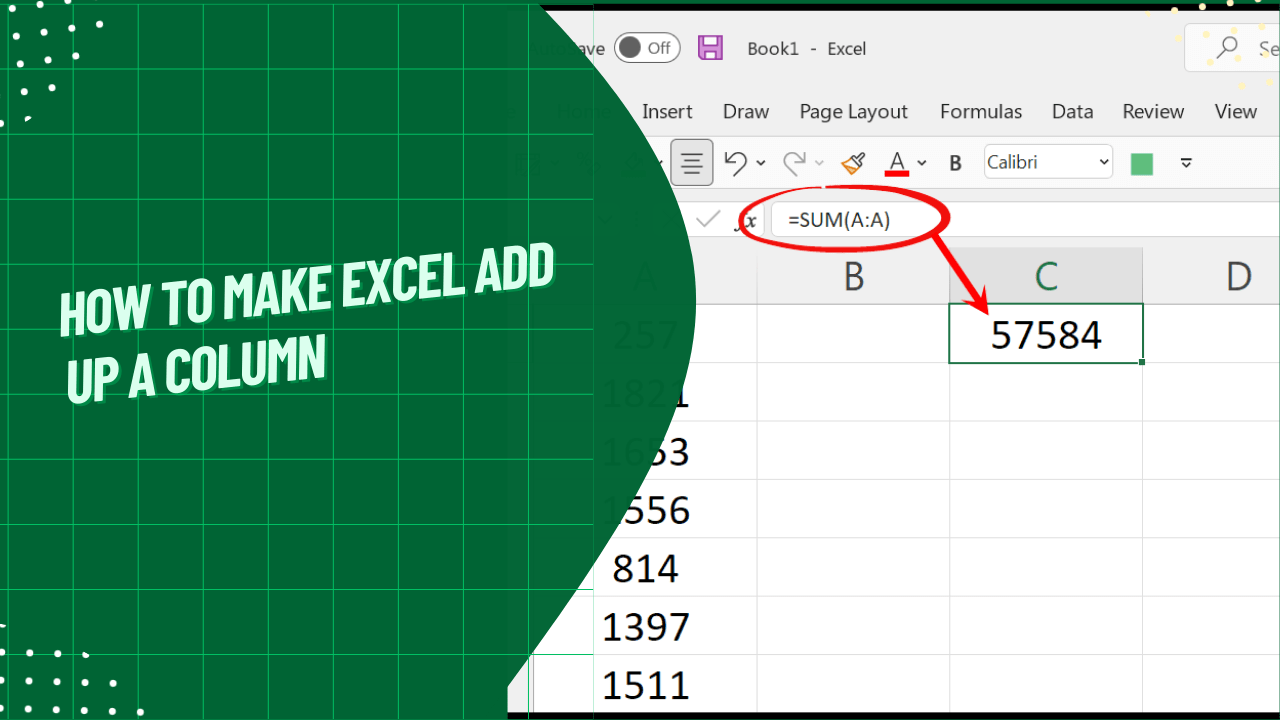Open the Data ribbon tab
The width and height of the screenshot is (1280, 720).
point(1072,111)
